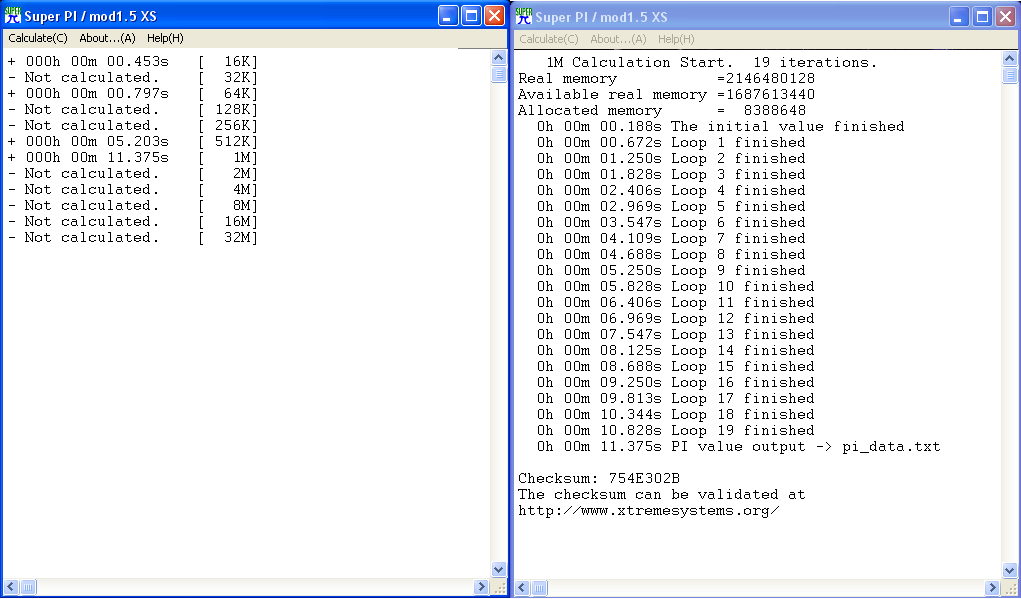
Task: Select the 4M 'Not calculated.' row
Action: (x=133, y=189)
